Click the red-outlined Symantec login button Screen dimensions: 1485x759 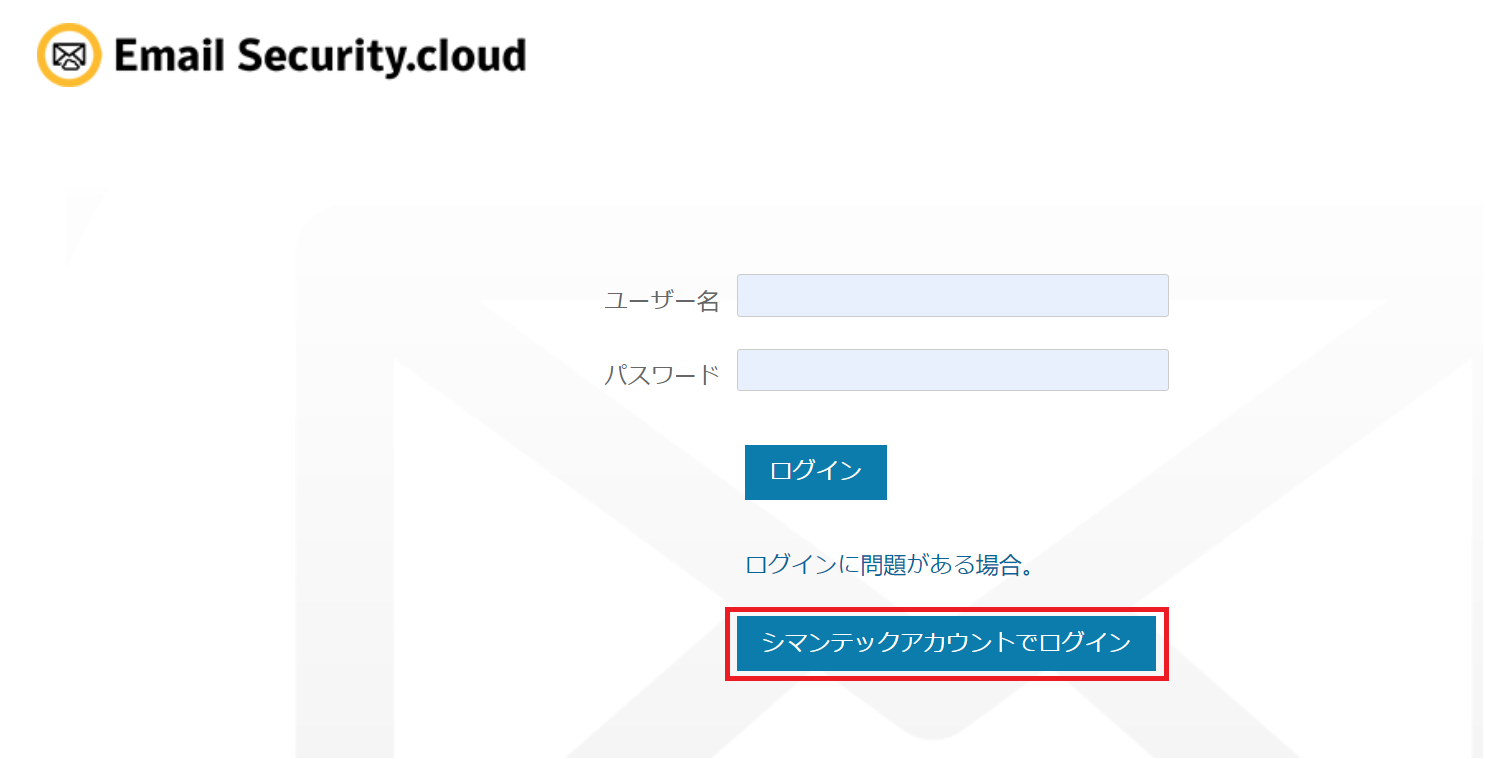(x=946, y=643)
